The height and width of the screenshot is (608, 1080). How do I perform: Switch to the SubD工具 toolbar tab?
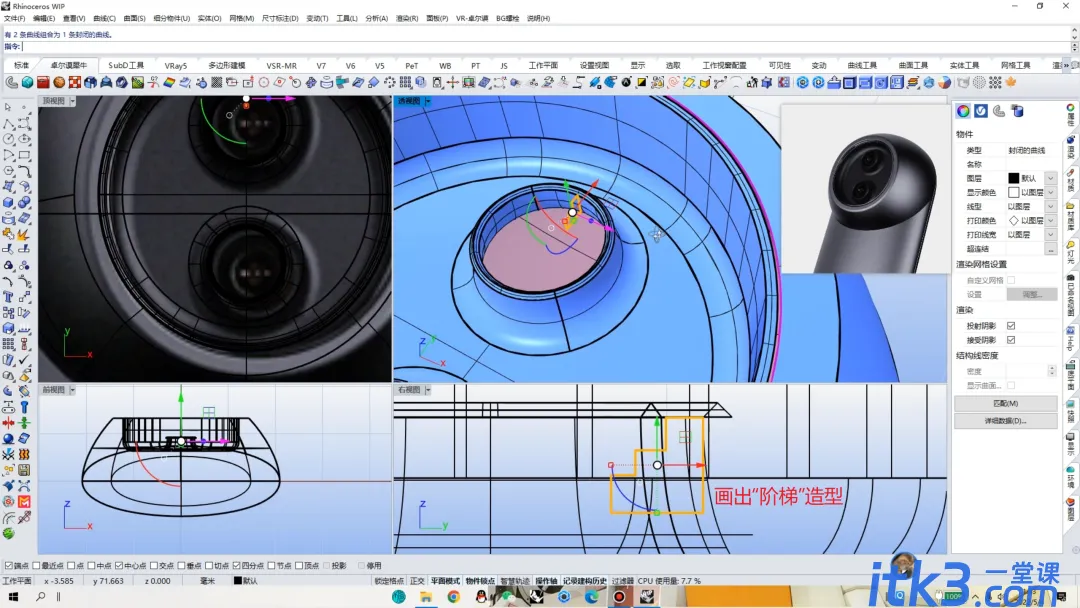[x=126, y=65]
